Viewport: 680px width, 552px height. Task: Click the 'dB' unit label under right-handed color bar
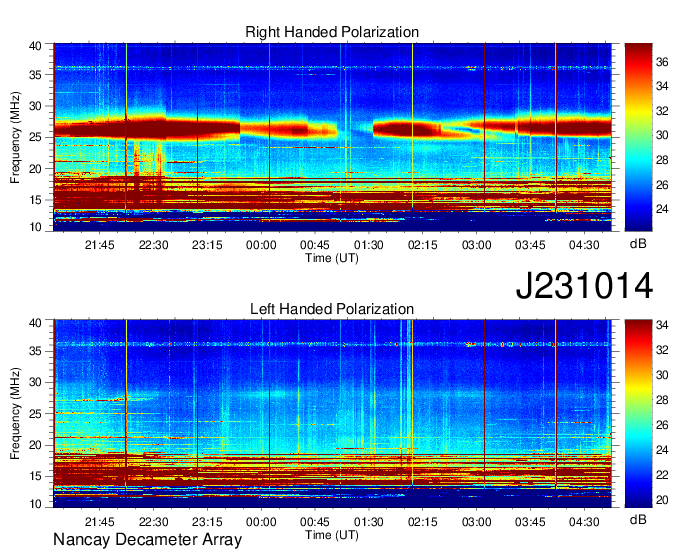point(638,244)
